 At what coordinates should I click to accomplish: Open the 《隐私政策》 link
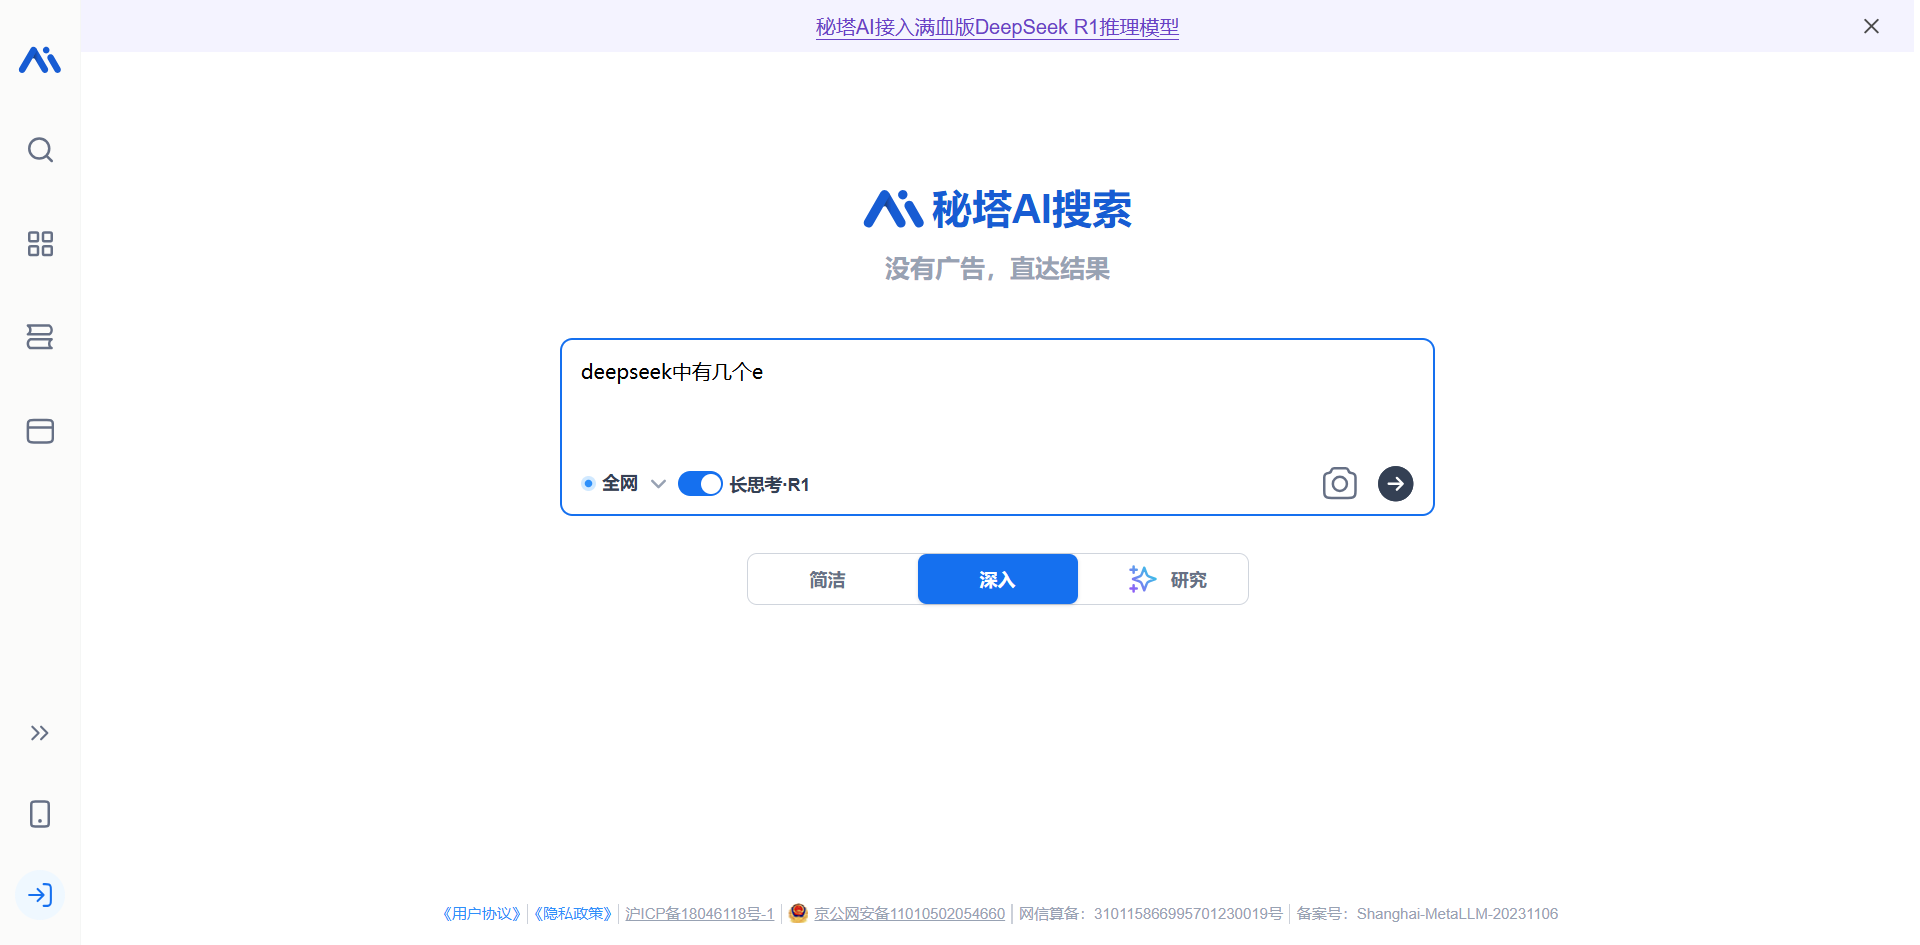click(573, 914)
